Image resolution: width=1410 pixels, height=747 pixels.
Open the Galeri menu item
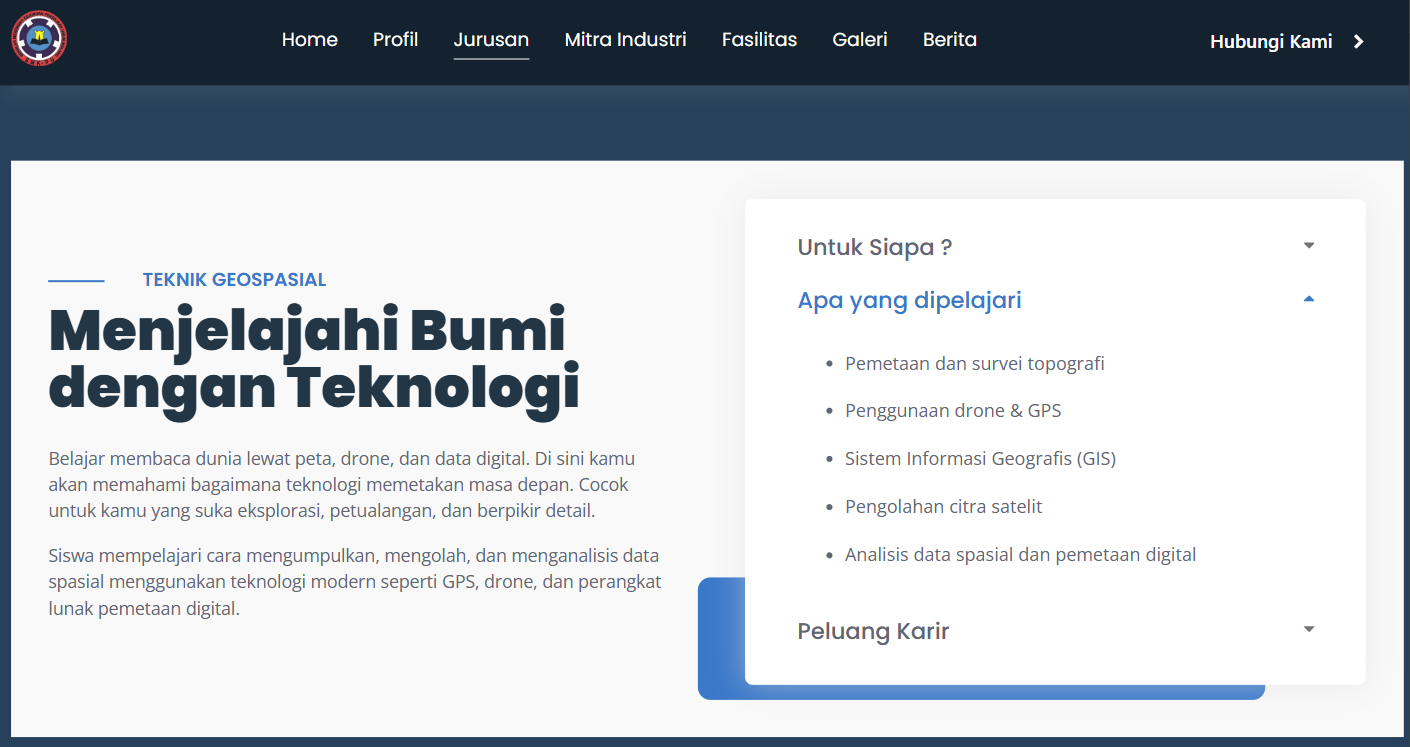(x=860, y=40)
